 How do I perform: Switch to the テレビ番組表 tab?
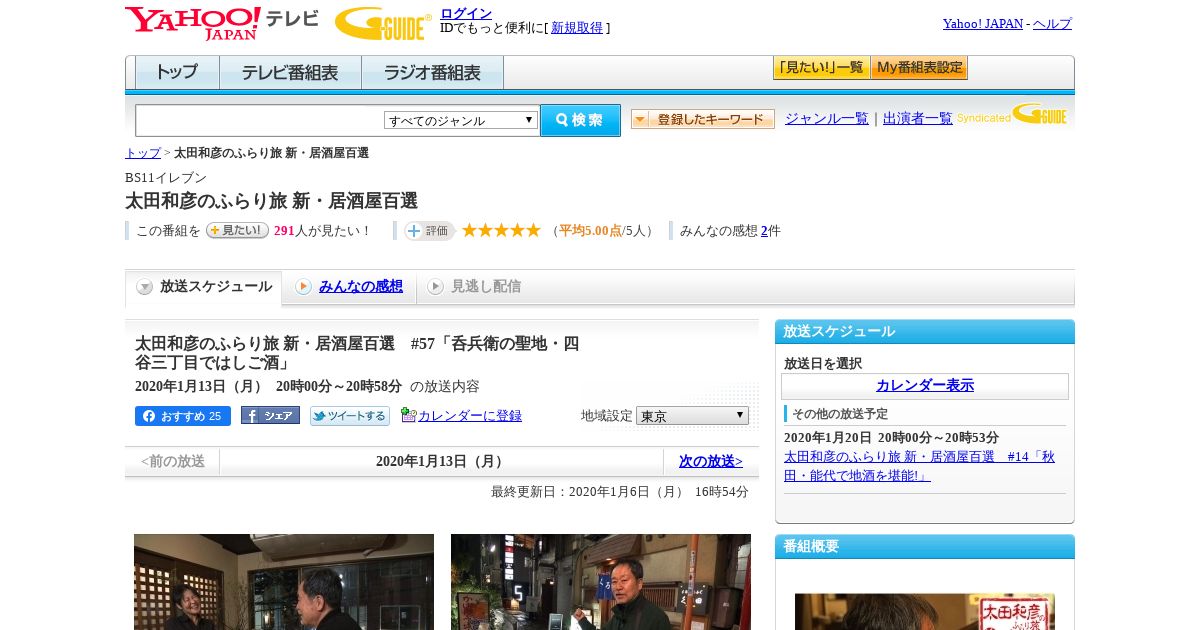290,73
